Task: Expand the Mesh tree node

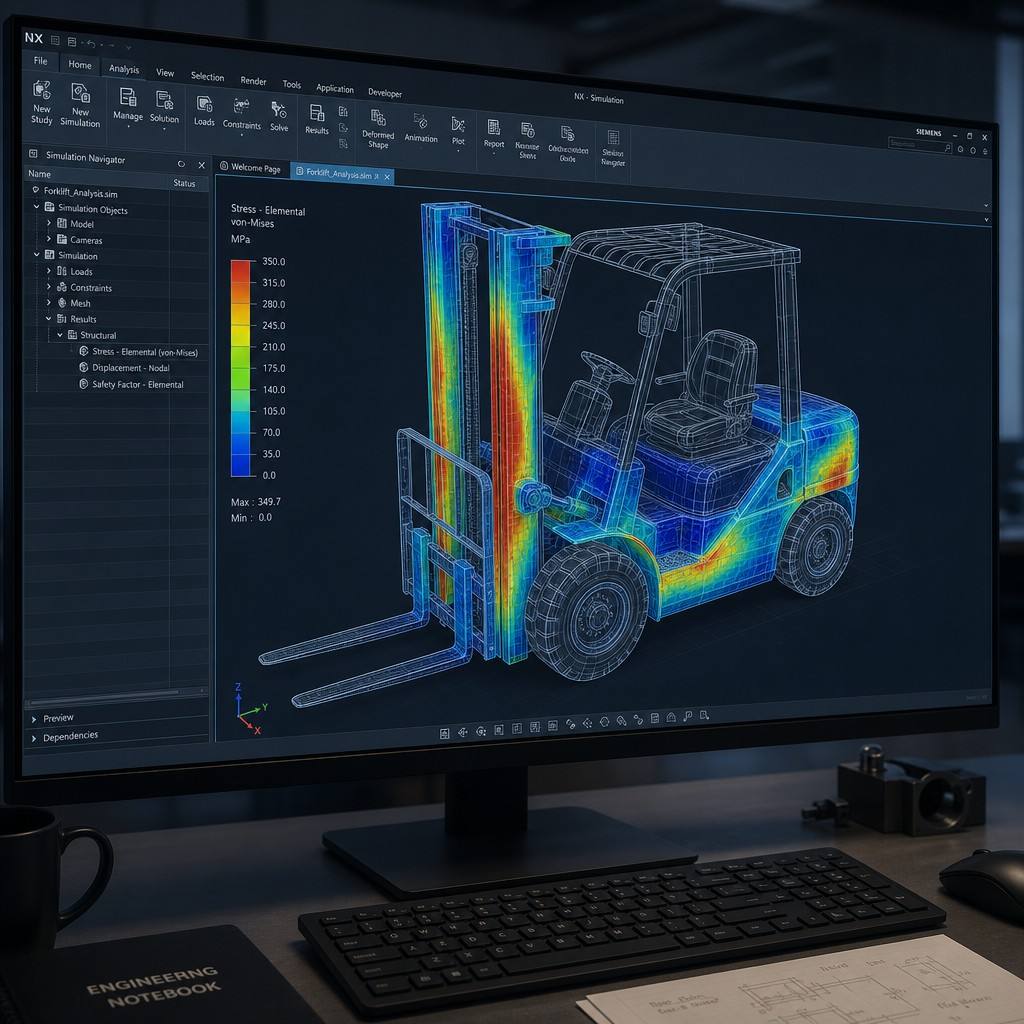Action: pos(48,302)
